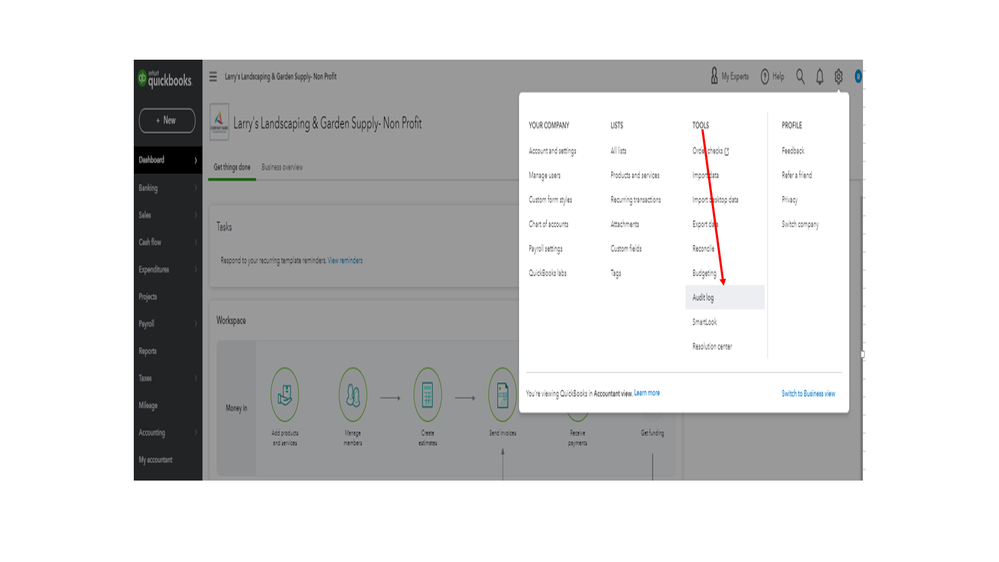999x562 pixels.
Task: Select Refer a friend
Action: pos(797,175)
